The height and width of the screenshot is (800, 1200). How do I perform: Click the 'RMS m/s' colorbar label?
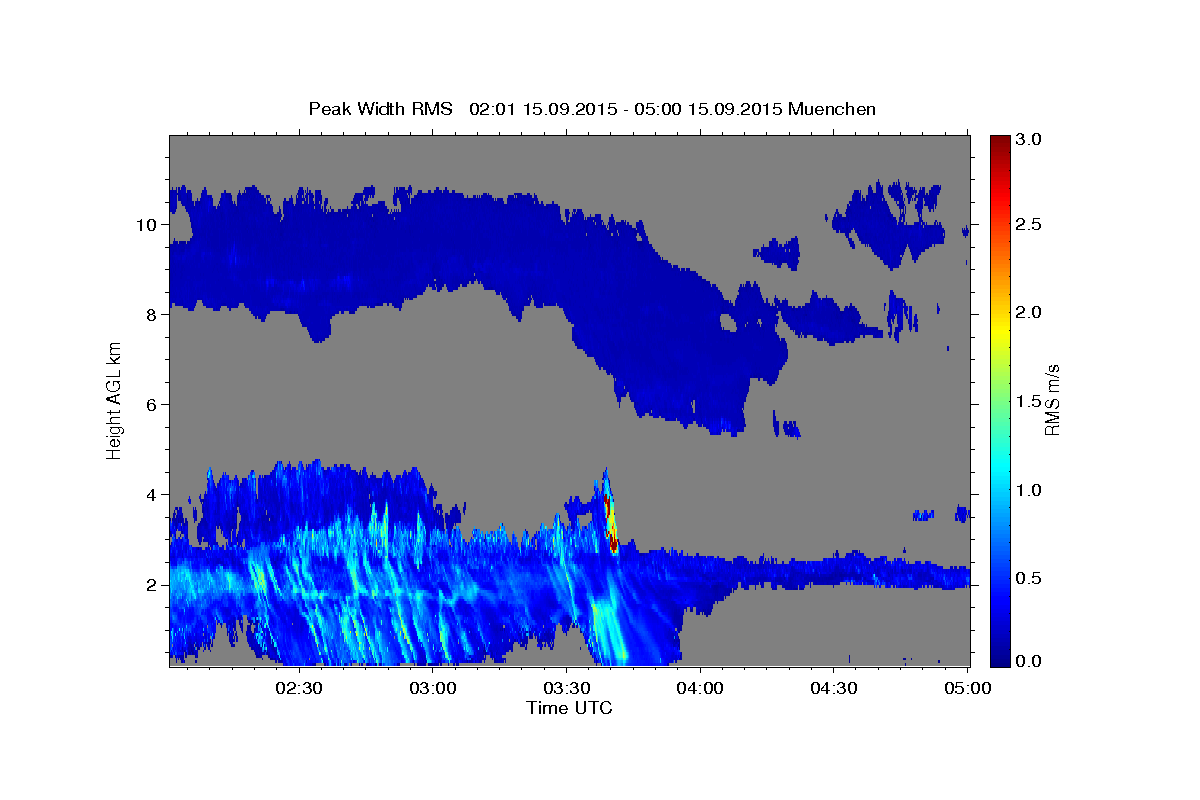click(1052, 399)
